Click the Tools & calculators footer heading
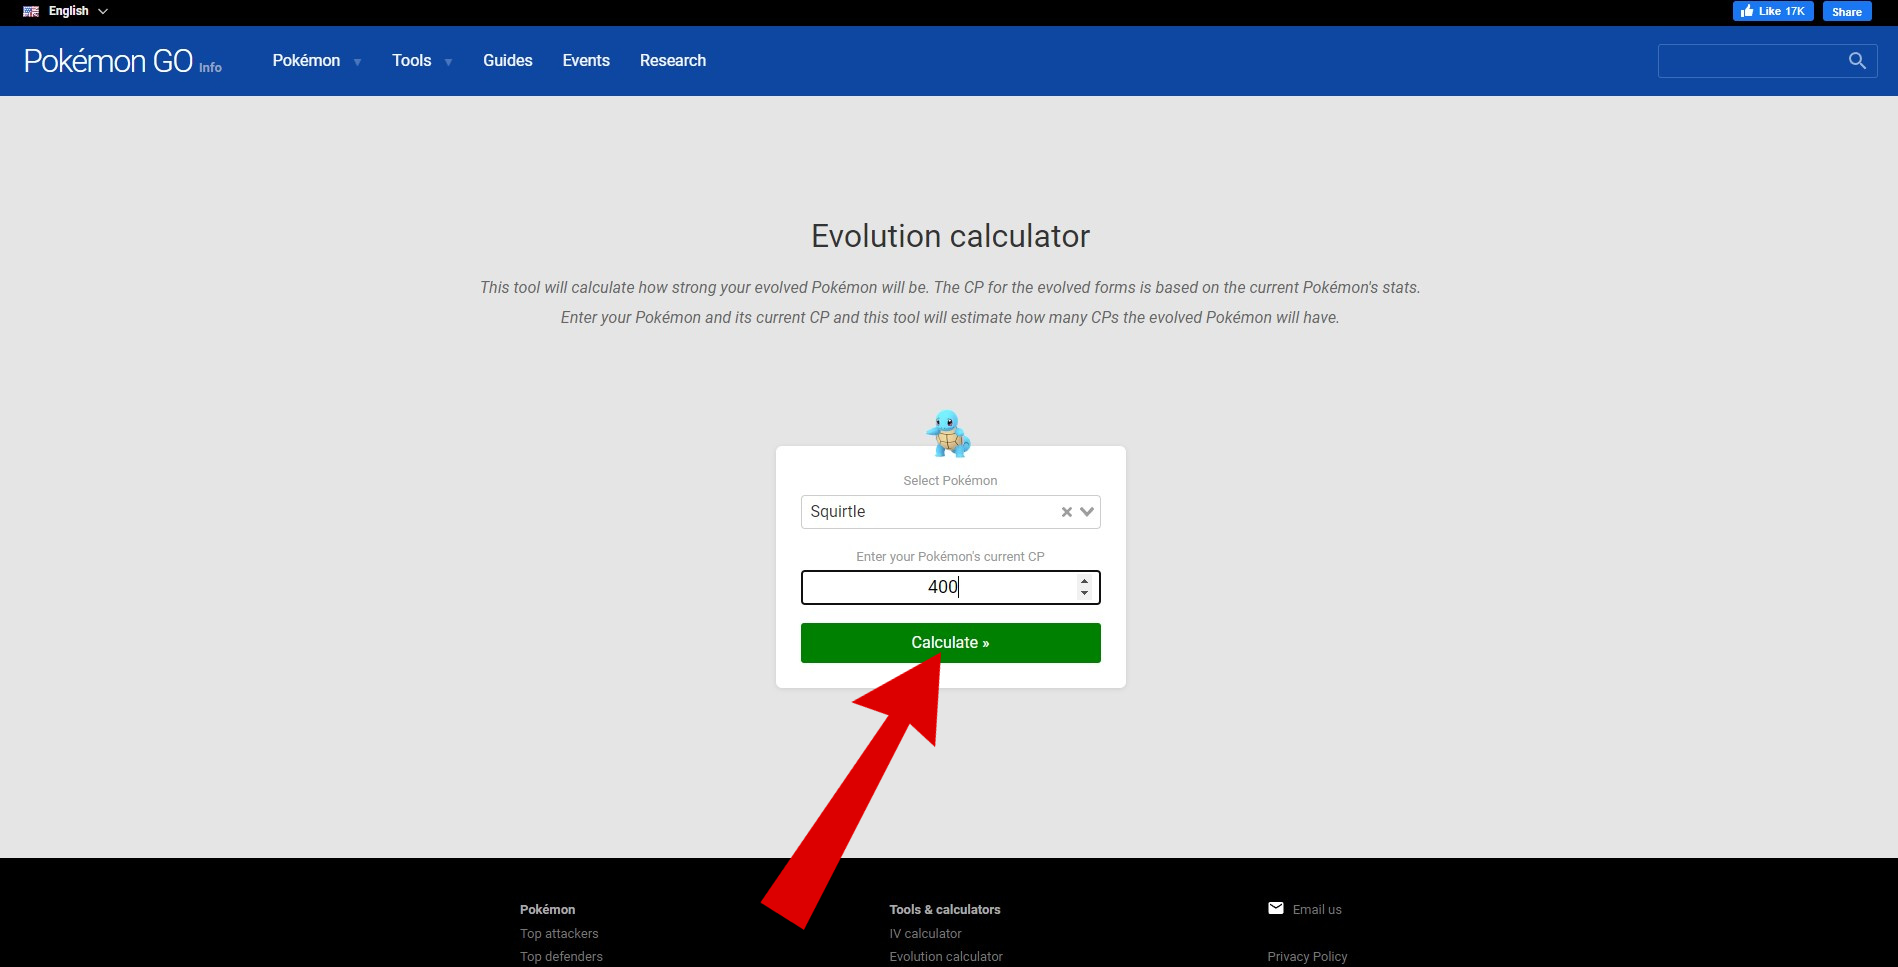 [945, 909]
